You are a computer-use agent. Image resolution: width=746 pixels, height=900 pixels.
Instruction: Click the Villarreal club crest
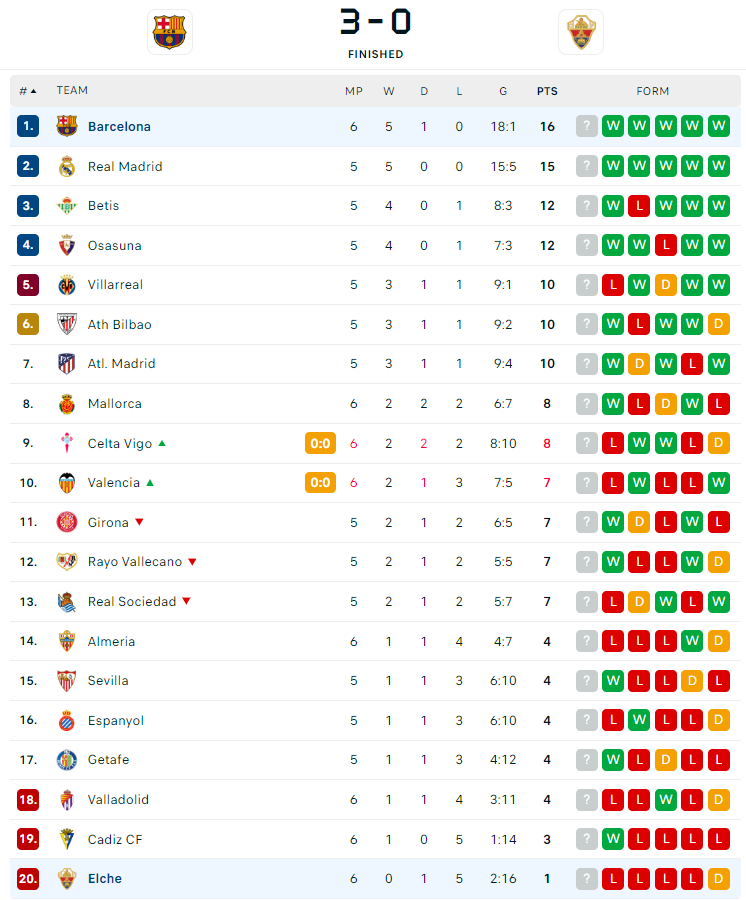pyautogui.click(x=67, y=285)
